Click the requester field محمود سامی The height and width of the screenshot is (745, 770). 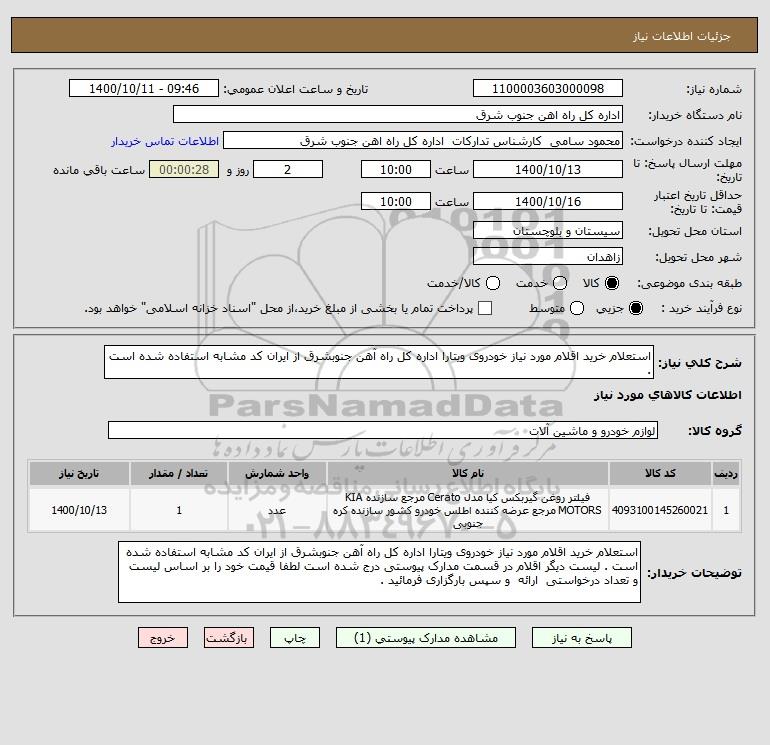(423, 141)
